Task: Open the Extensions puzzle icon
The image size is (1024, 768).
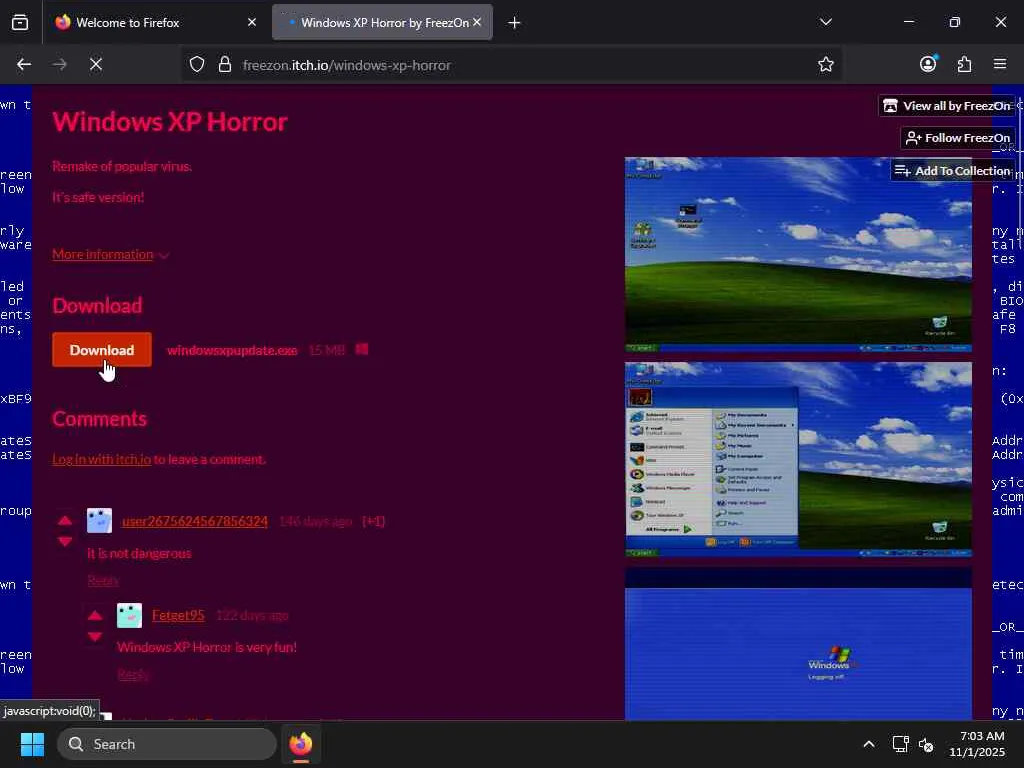Action: point(964,64)
